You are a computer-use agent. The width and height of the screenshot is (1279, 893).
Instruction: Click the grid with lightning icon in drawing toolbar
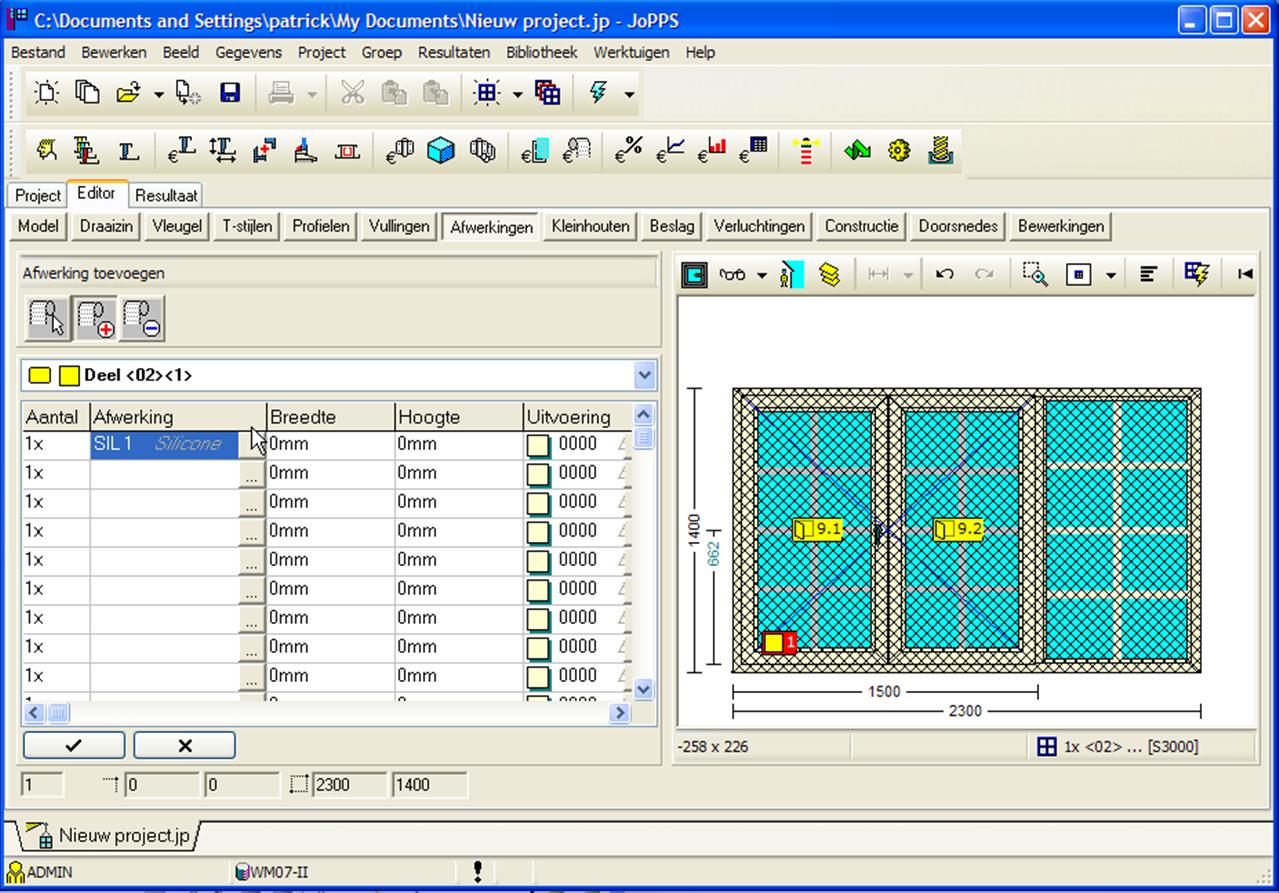(1197, 274)
